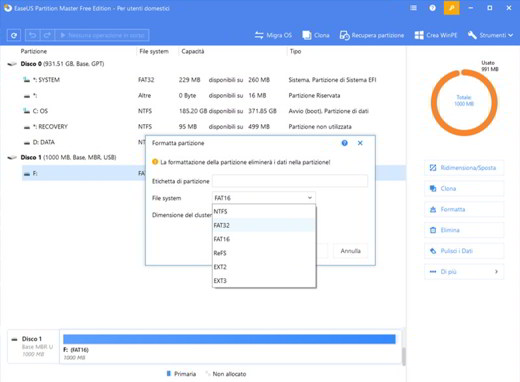This screenshot has height=382, width=520.
Task: Open the help question mark icon in title bar
Action: click(432, 8)
